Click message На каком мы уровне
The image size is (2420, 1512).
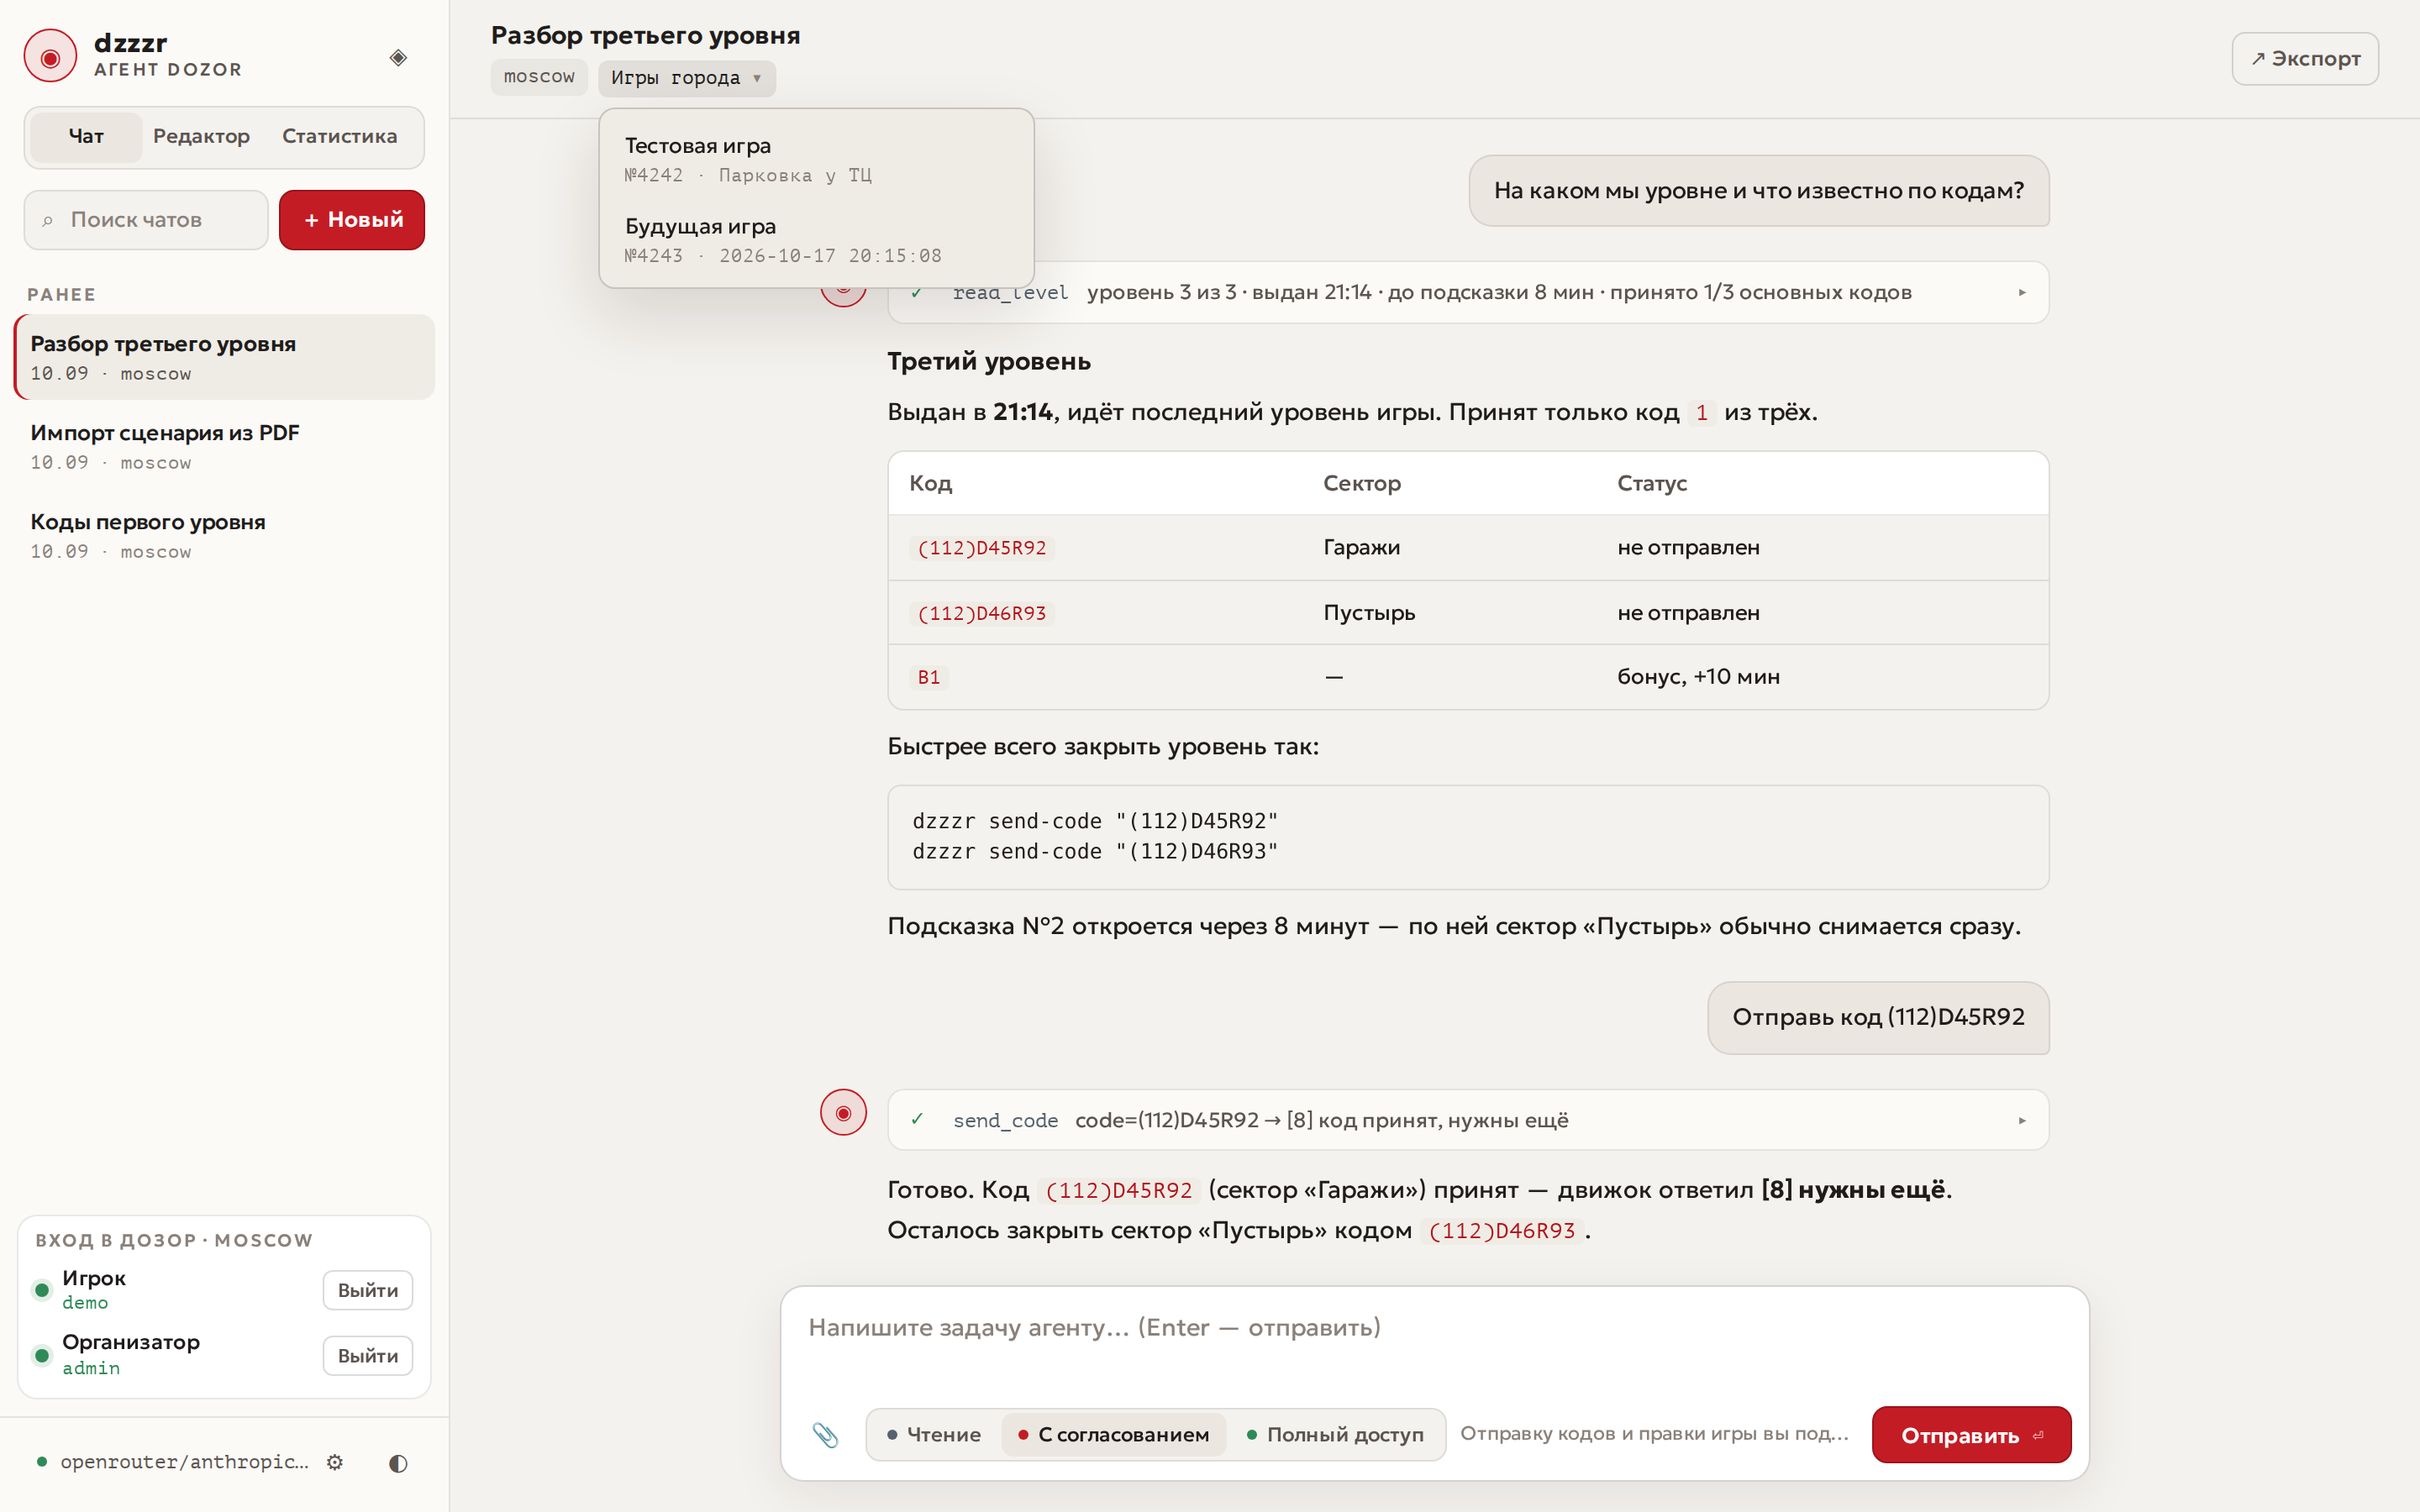[1758, 190]
